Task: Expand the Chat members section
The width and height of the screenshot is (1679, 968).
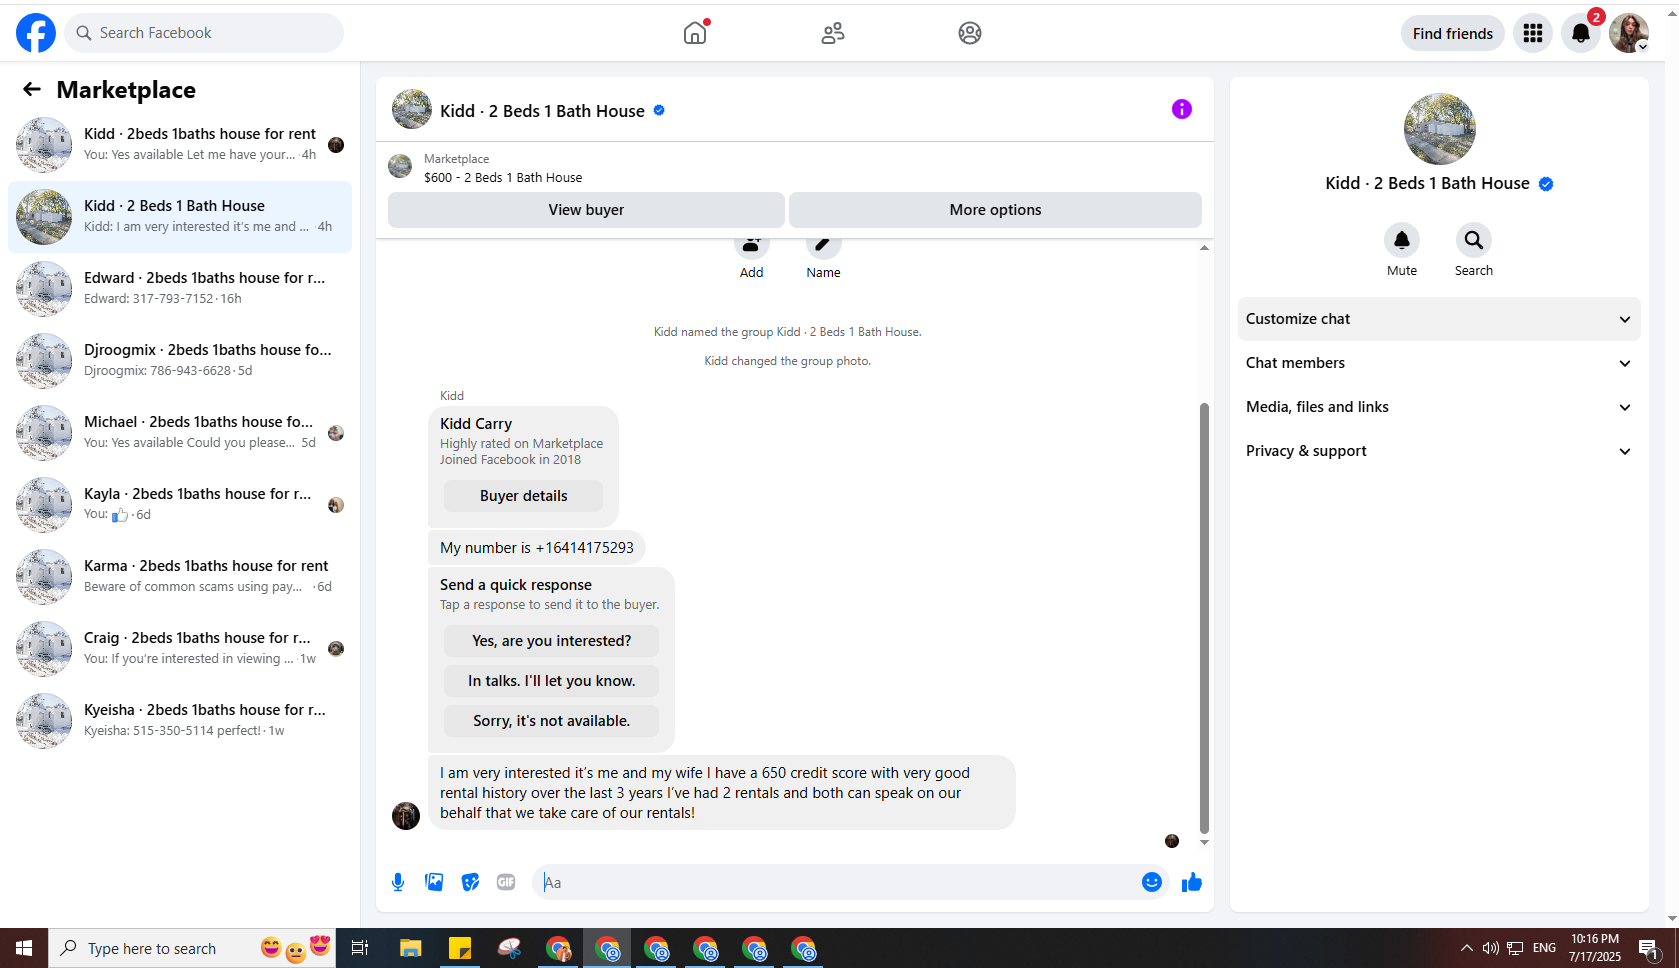Action: point(1439,363)
